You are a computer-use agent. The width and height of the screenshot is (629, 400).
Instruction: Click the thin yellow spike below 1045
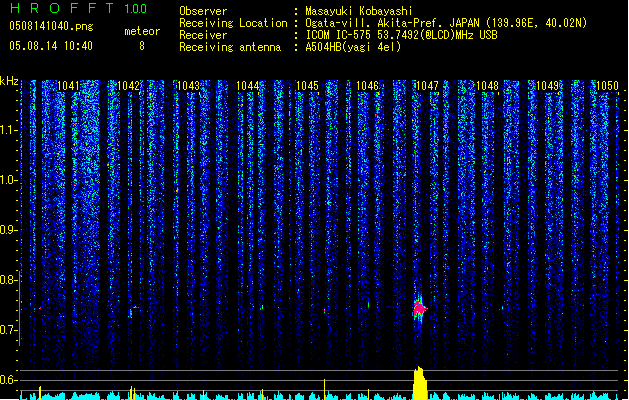(x=325, y=389)
